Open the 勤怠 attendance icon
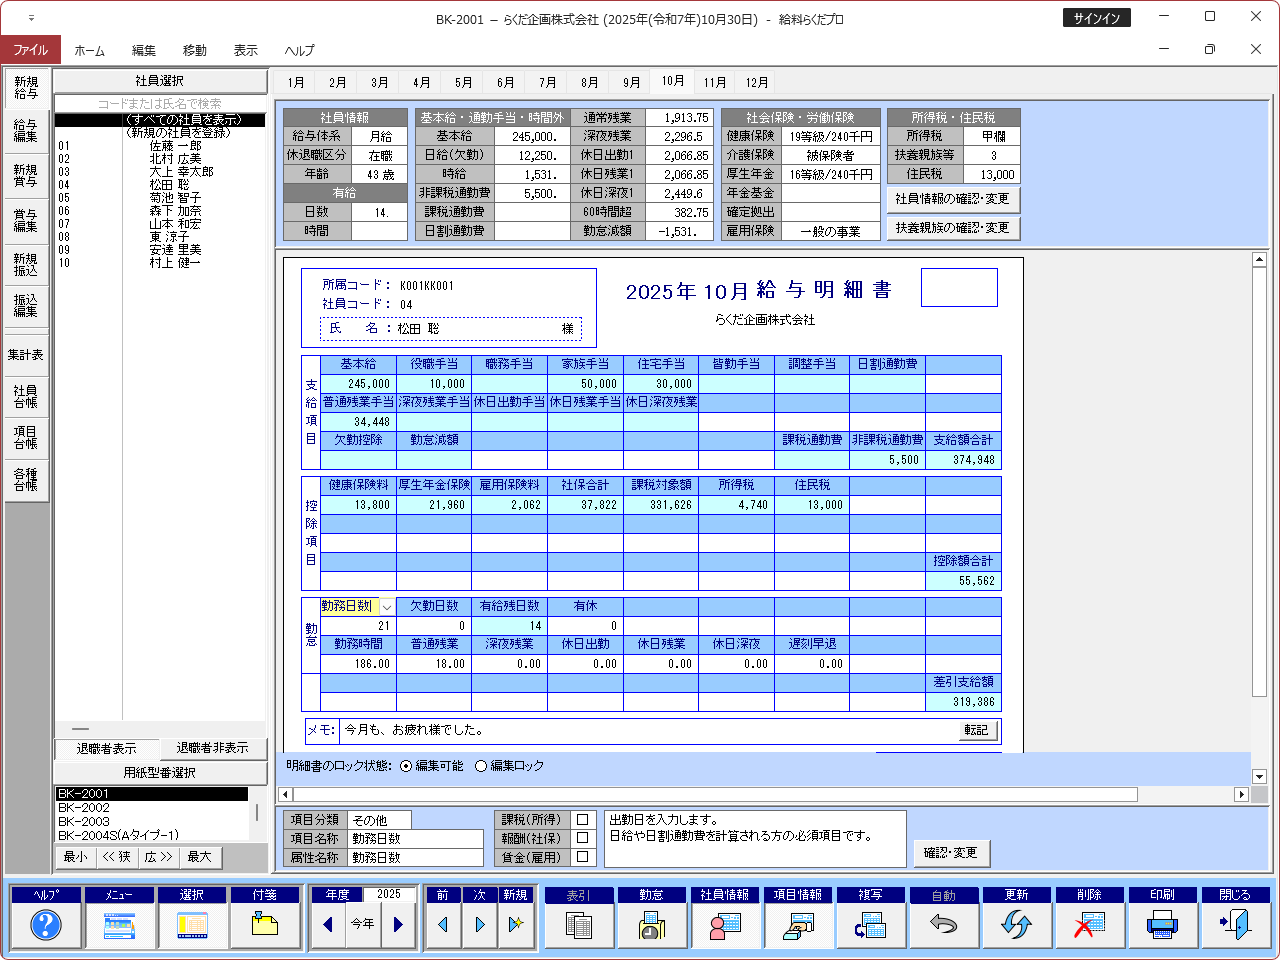 [x=652, y=925]
